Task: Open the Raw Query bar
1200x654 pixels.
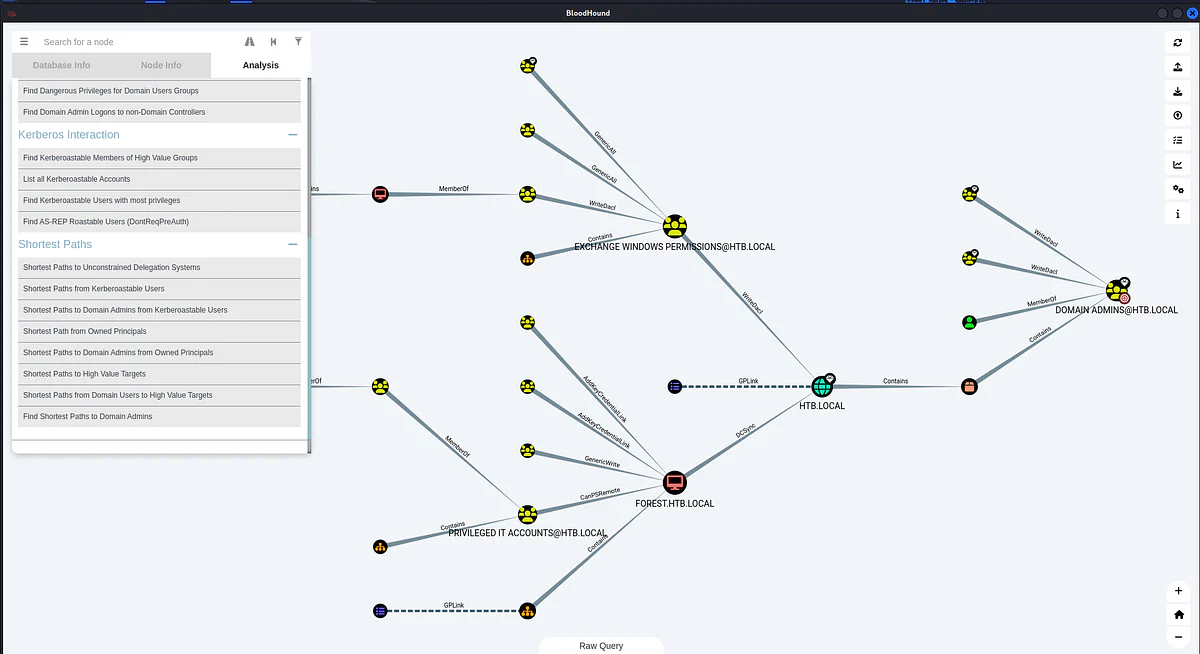Action: pyautogui.click(x=601, y=646)
